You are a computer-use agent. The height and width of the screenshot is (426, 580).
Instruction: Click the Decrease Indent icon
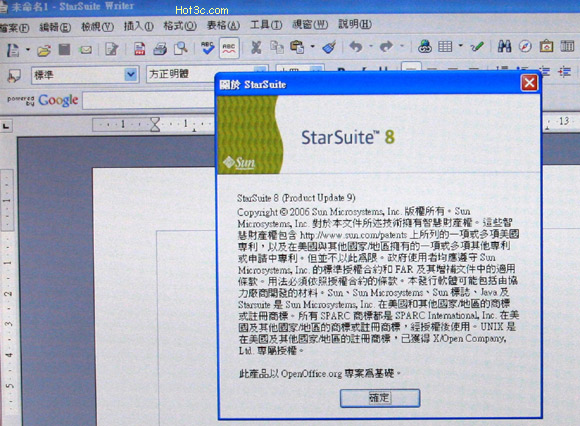tap(543, 71)
